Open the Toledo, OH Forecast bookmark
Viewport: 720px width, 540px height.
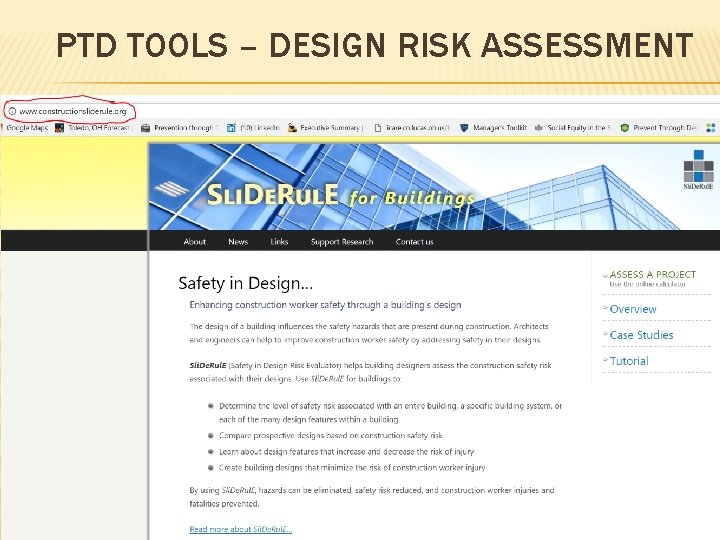tap(98, 128)
